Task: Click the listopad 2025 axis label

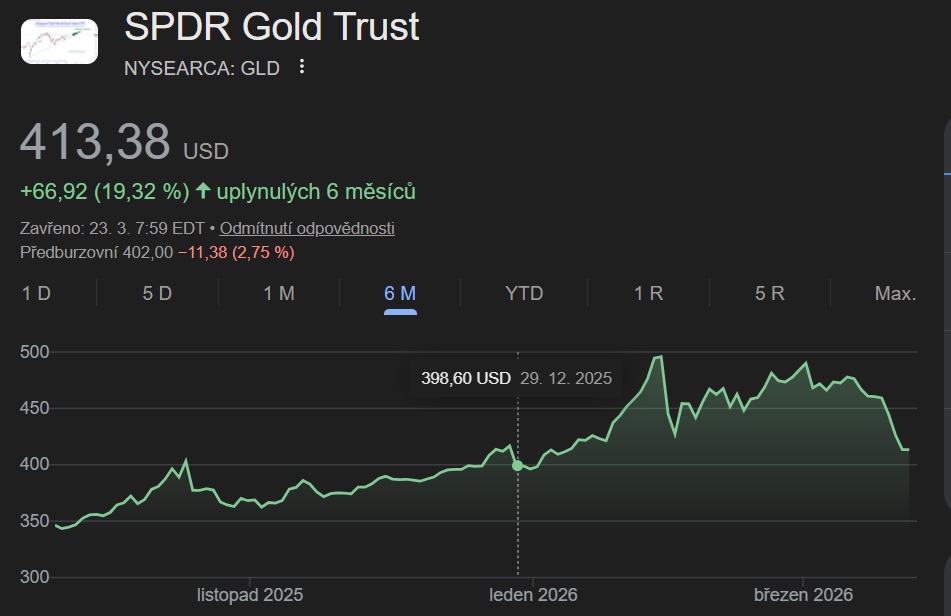Action: 250,594
